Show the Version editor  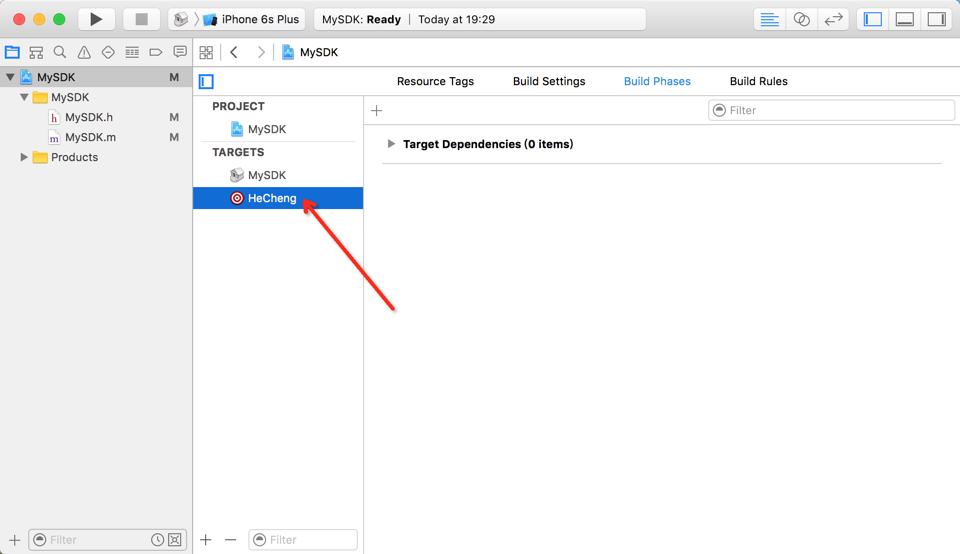(x=833, y=19)
